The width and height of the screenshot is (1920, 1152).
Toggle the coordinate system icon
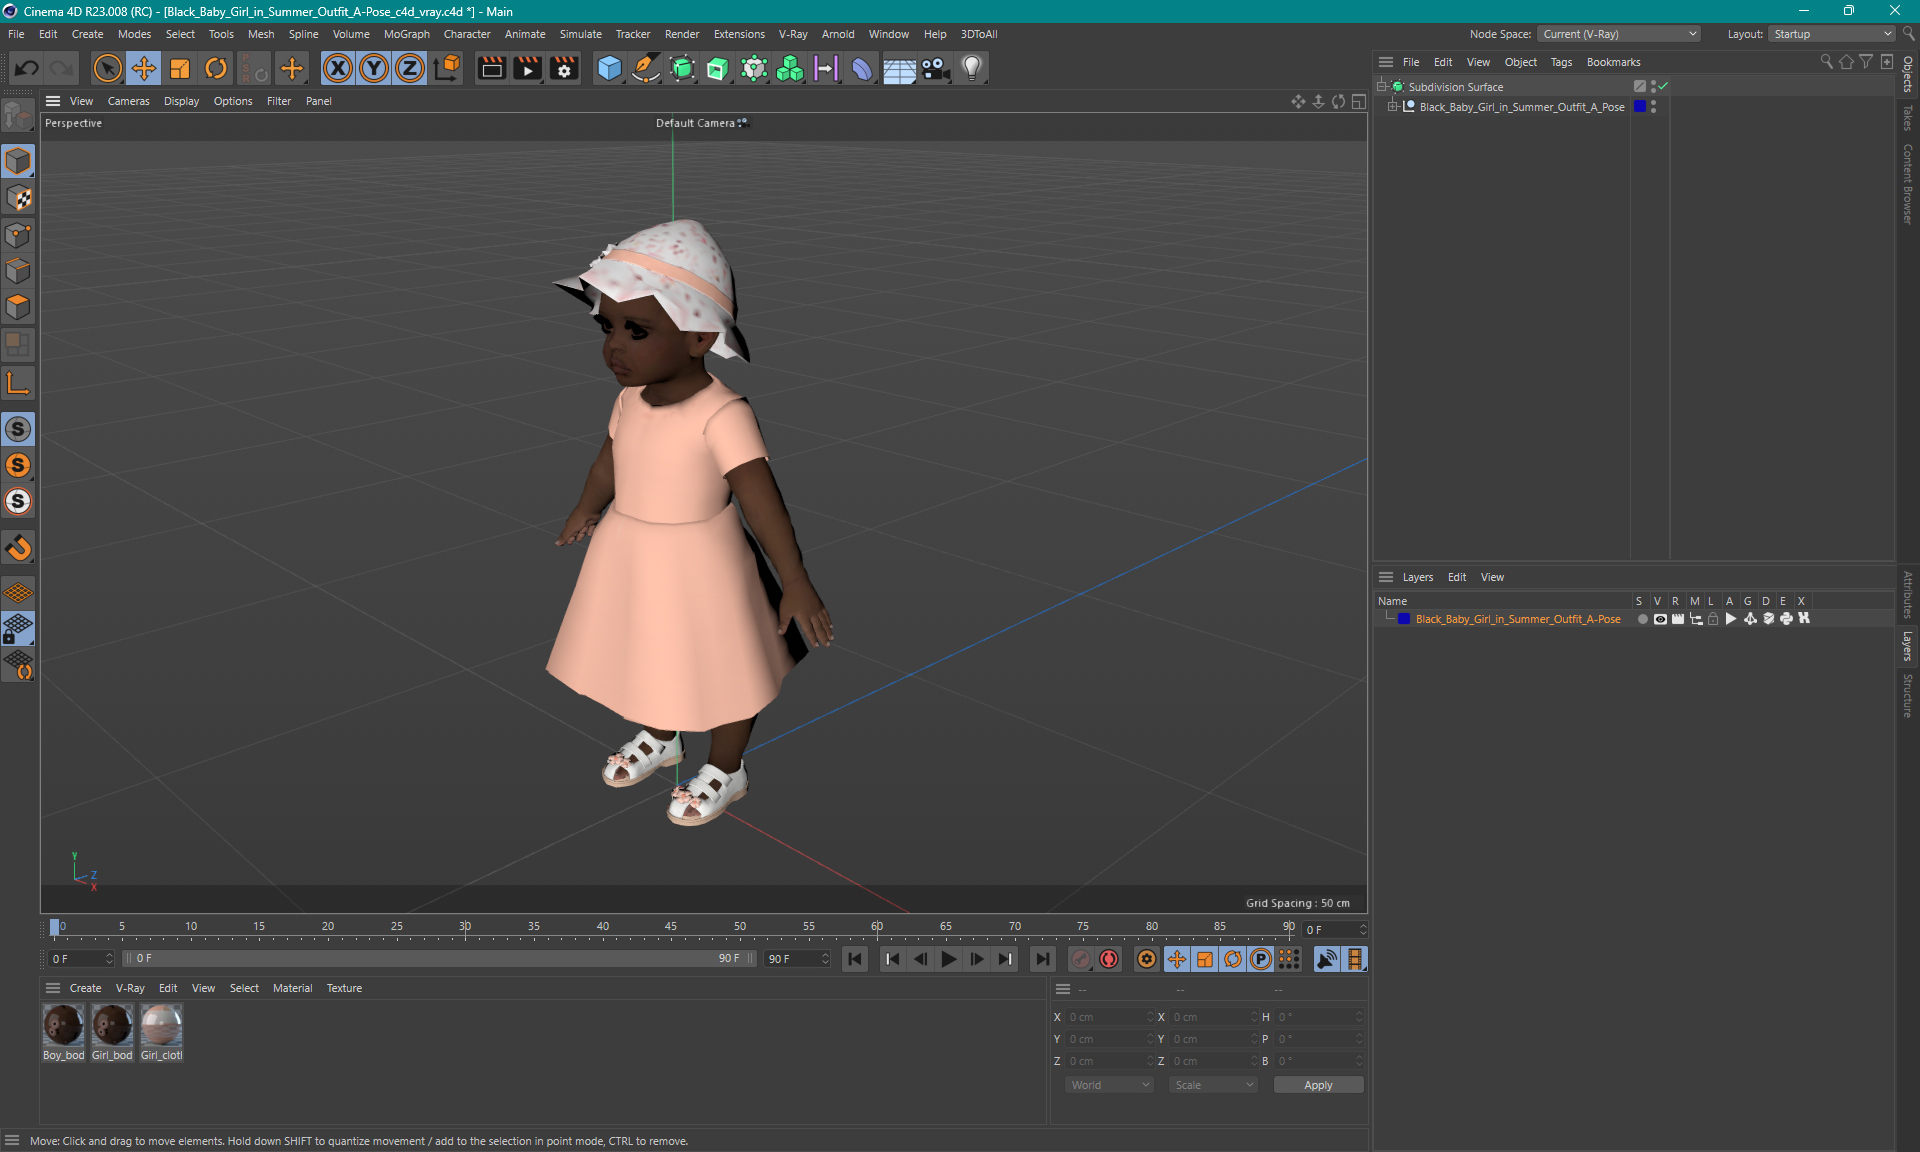point(447,68)
